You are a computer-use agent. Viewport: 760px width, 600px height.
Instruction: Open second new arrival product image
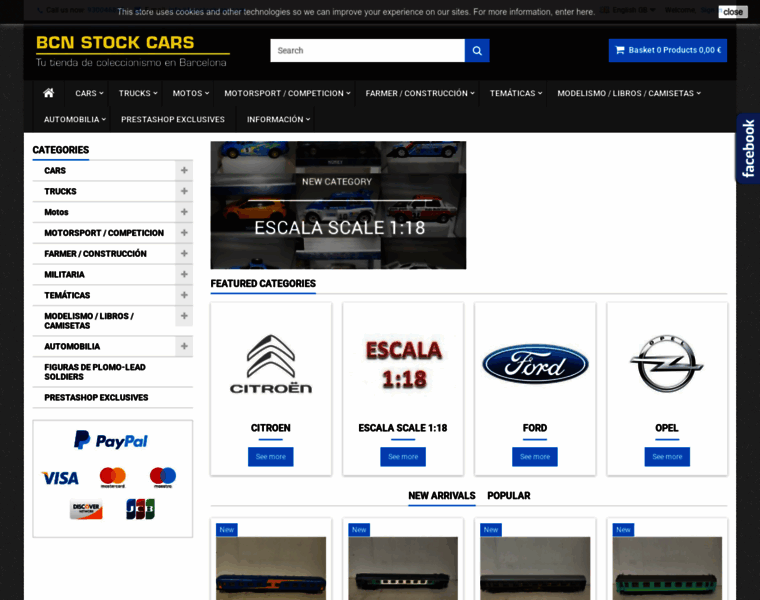click(x=403, y=568)
